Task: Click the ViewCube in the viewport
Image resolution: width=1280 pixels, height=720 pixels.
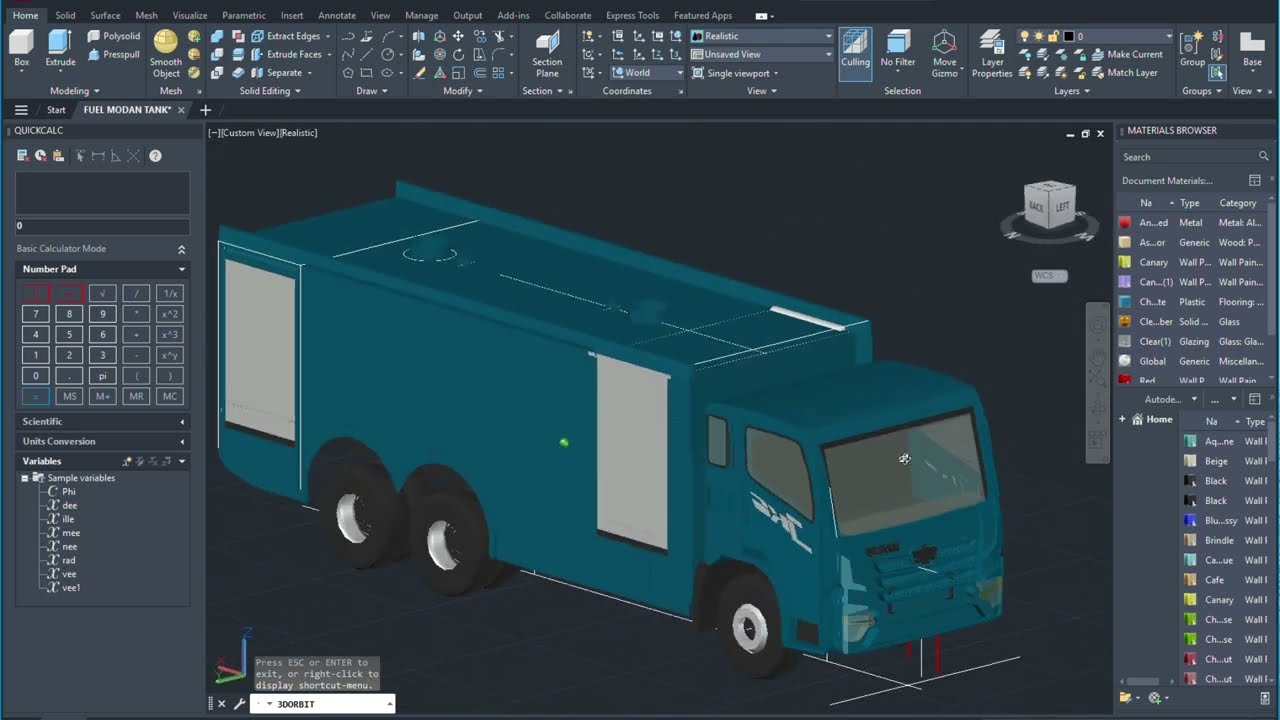Action: [x=1049, y=205]
